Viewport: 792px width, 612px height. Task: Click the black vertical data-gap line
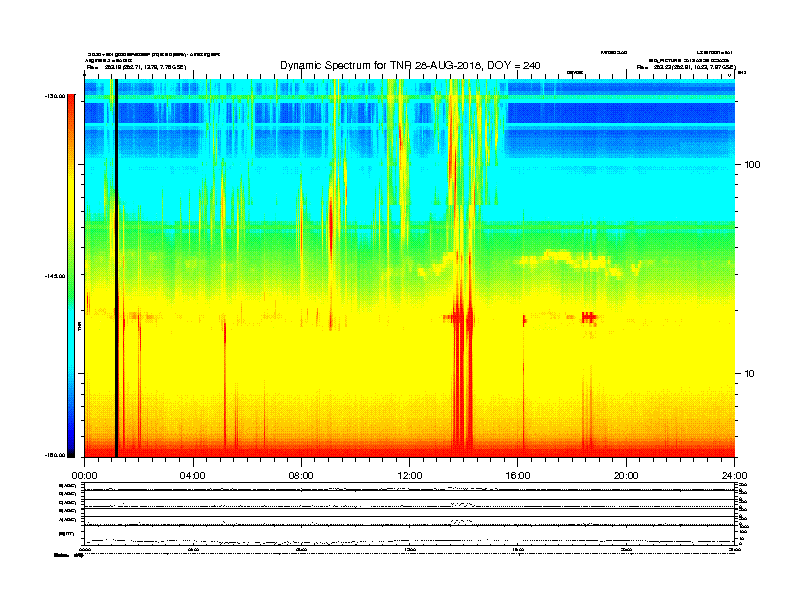click(116, 268)
